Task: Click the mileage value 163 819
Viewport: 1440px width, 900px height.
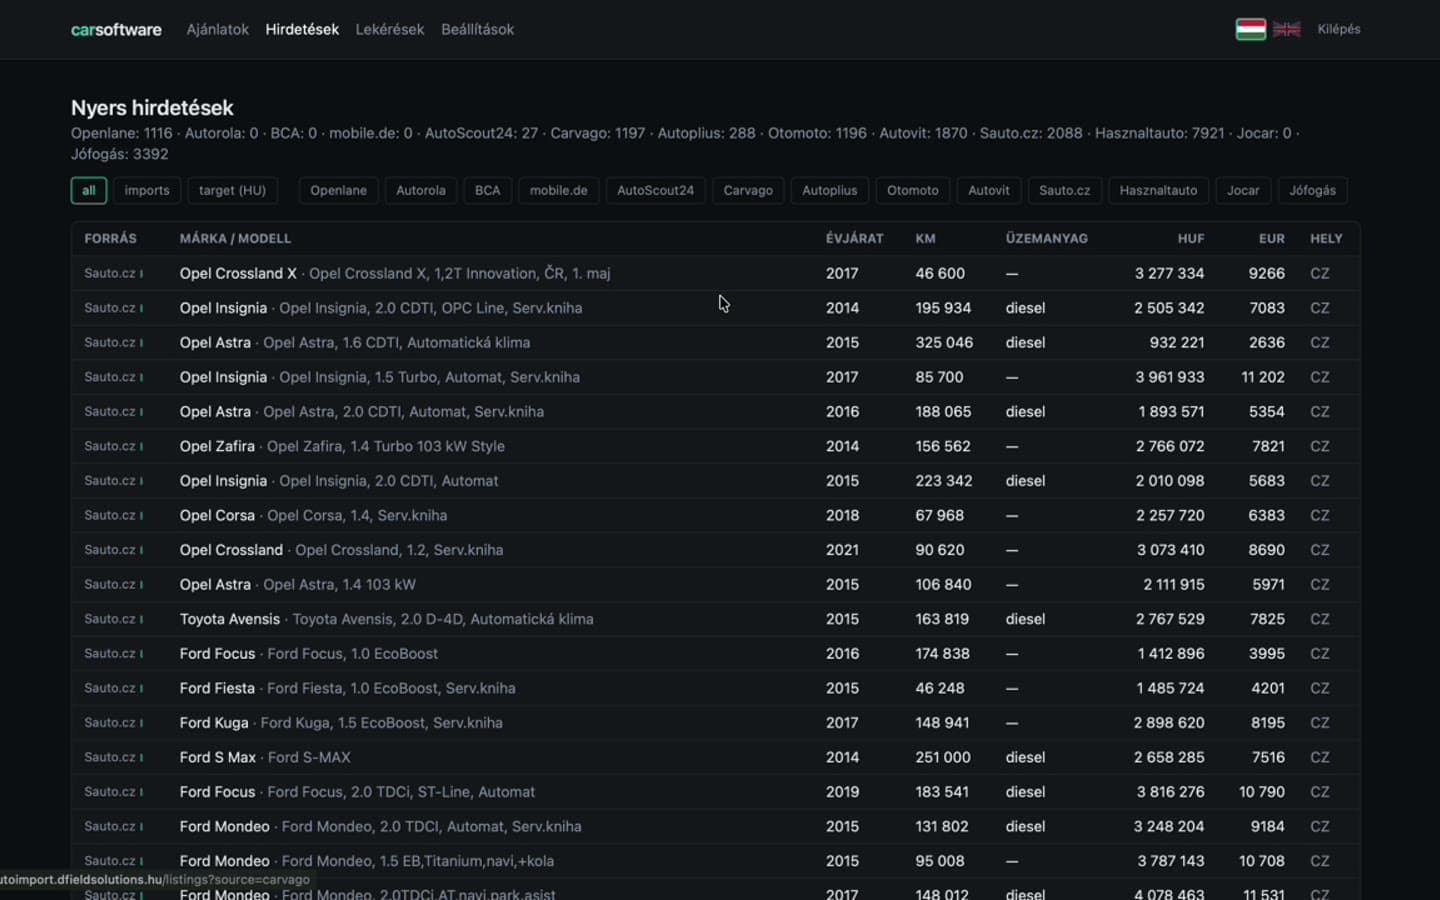Action: pos(942,619)
